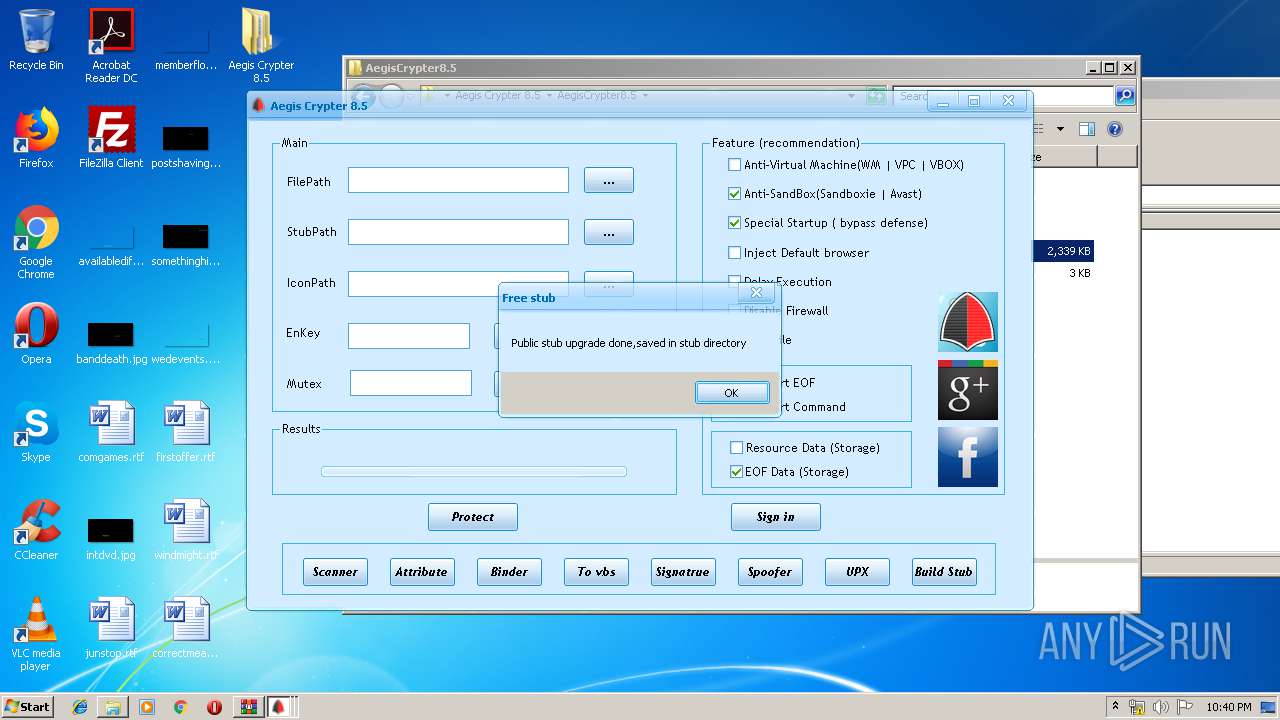Select comgames.rtf desktop file
1280x720 pixels.
click(x=111, y=432)
